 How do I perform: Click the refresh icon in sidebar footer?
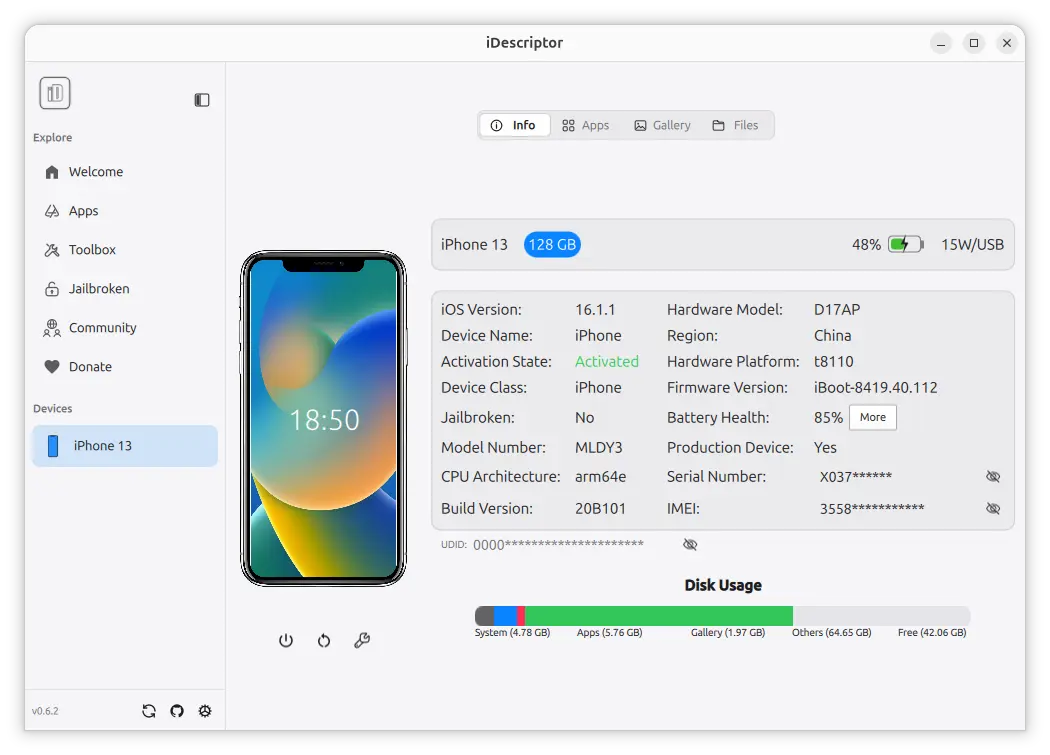[x=149, y=711]
